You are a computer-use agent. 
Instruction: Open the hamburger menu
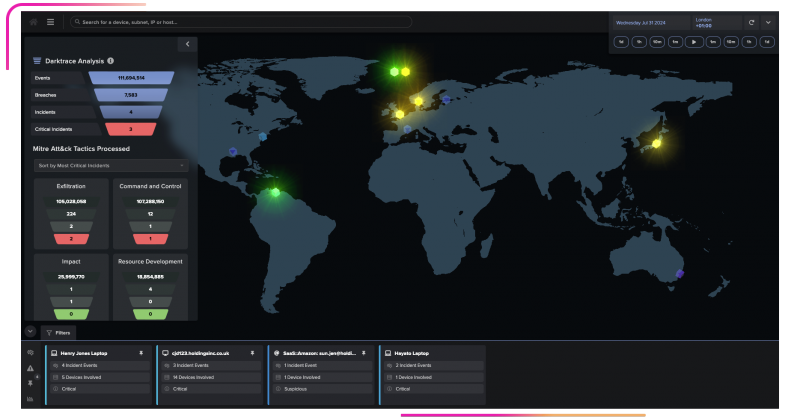[50, 21]
